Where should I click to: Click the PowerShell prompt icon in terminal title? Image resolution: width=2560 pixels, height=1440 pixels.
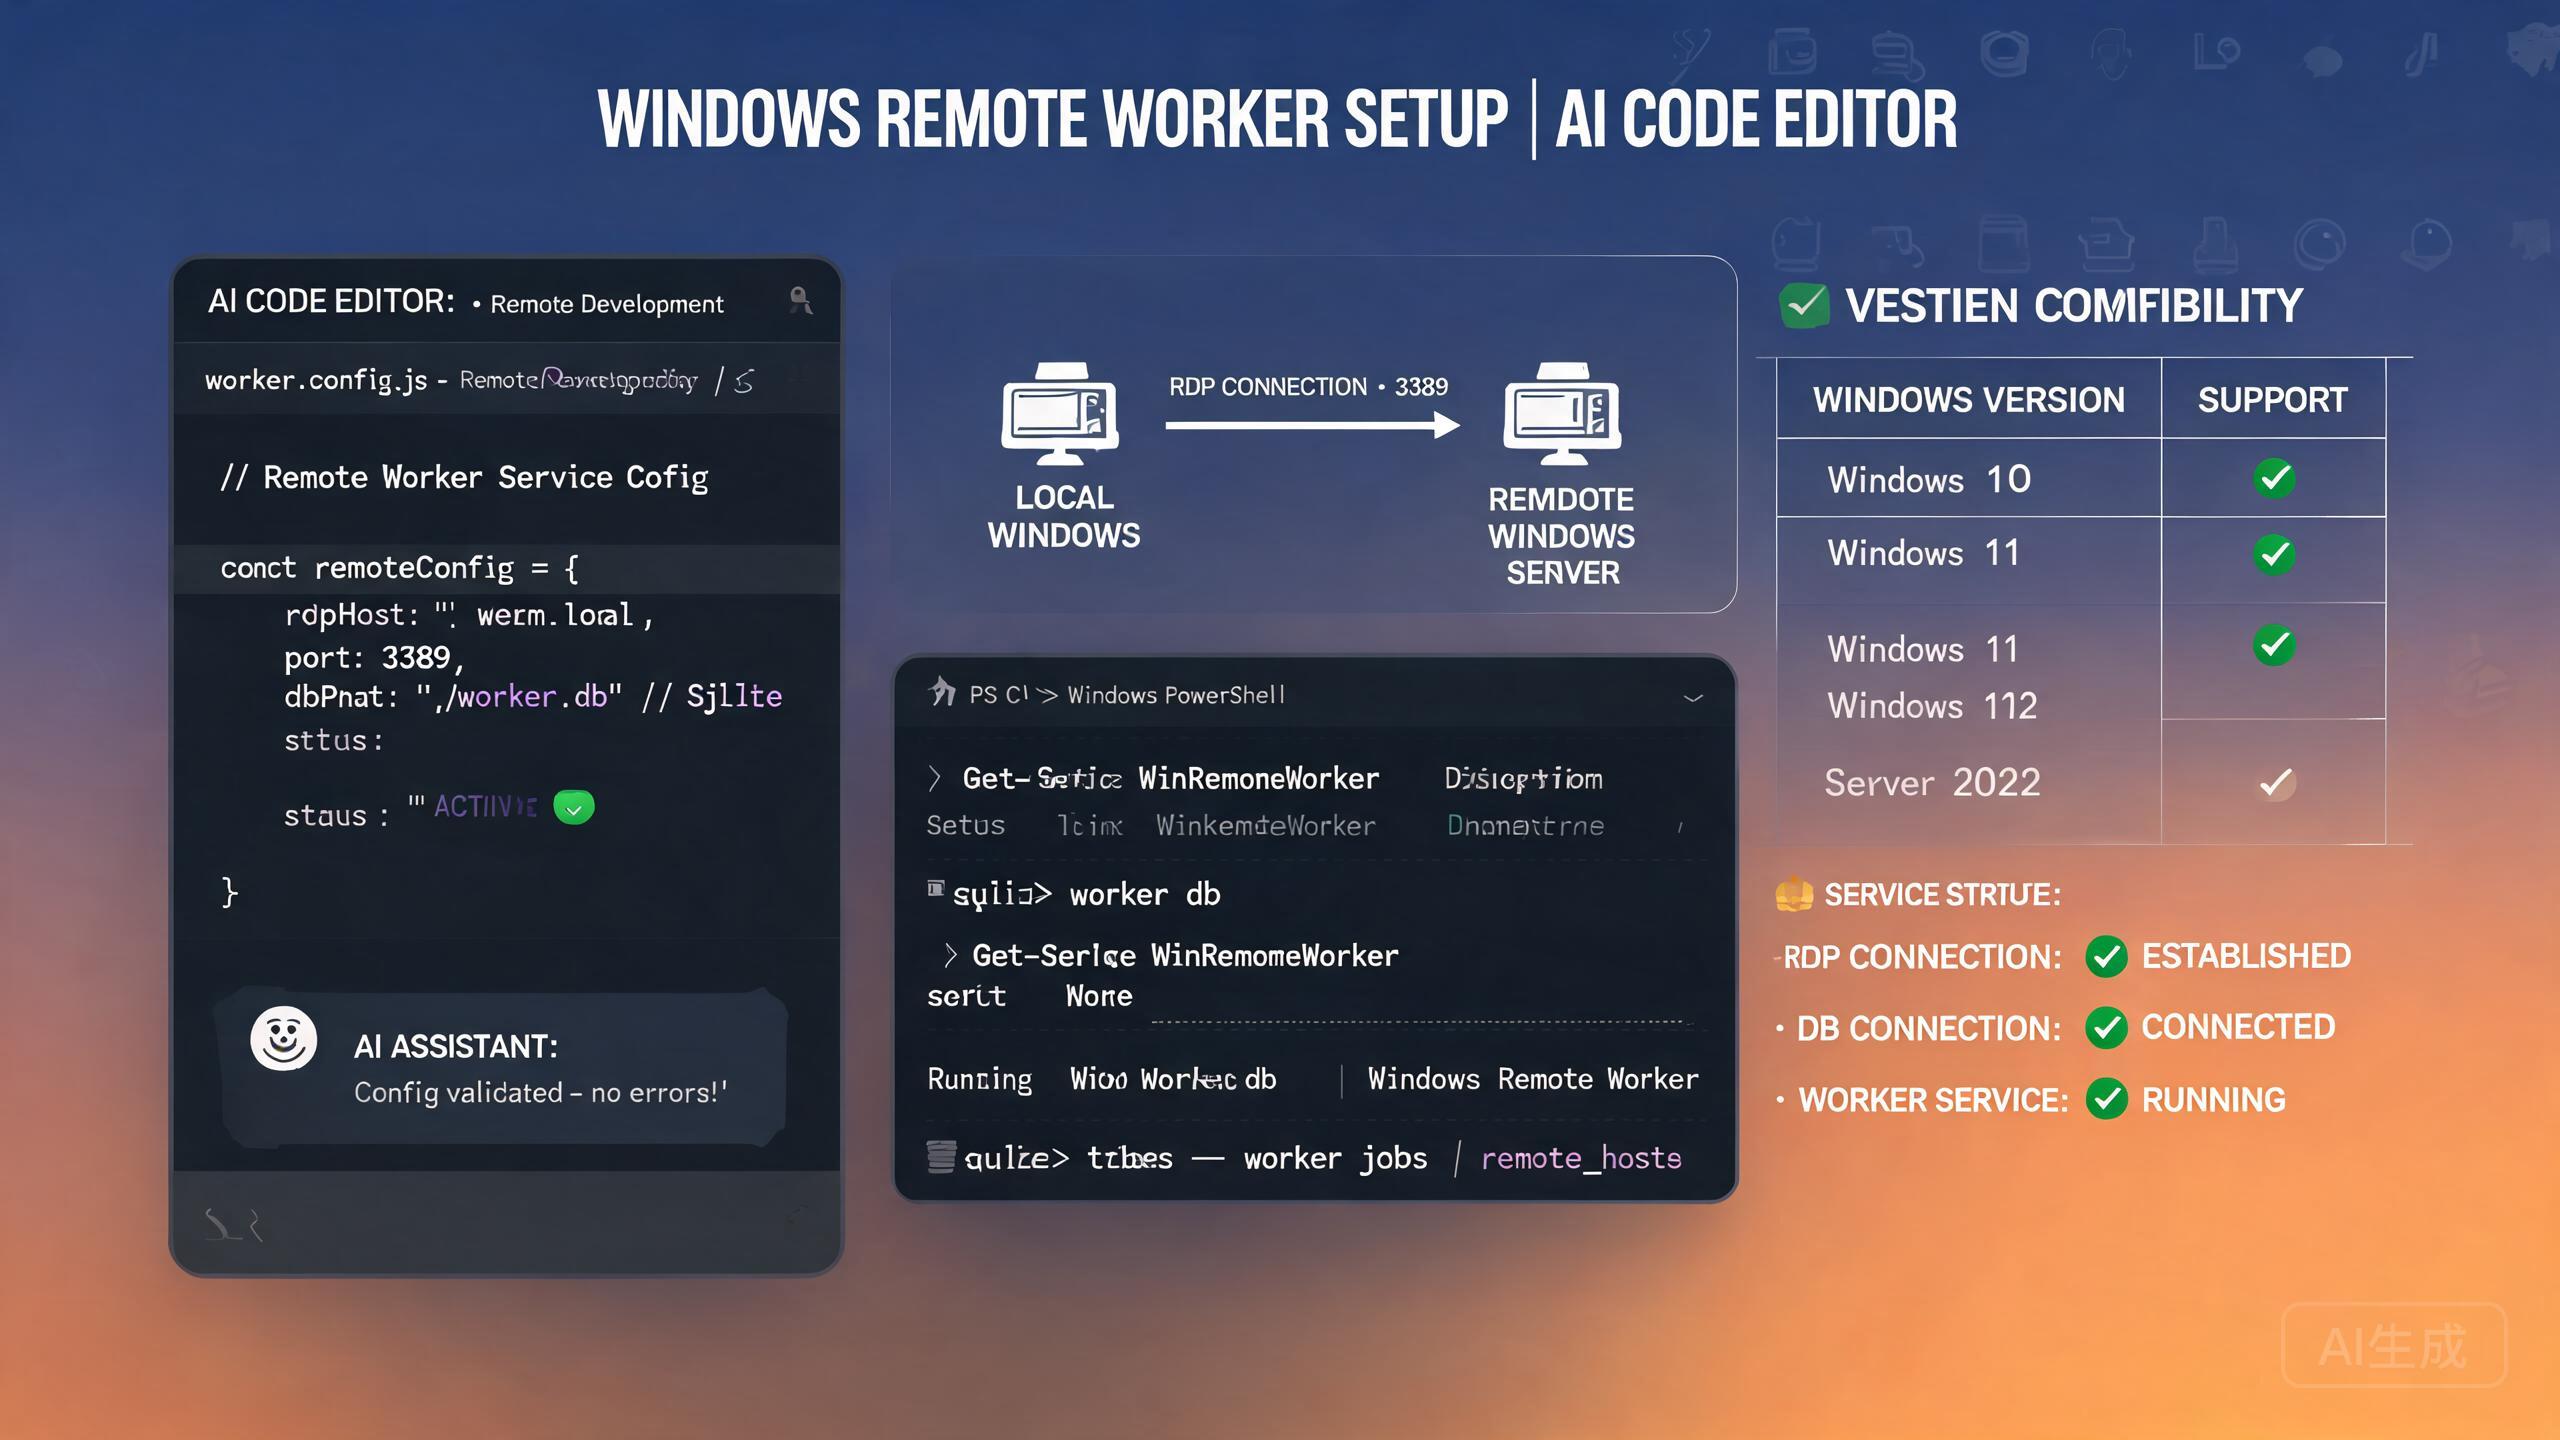click(942, 691)
